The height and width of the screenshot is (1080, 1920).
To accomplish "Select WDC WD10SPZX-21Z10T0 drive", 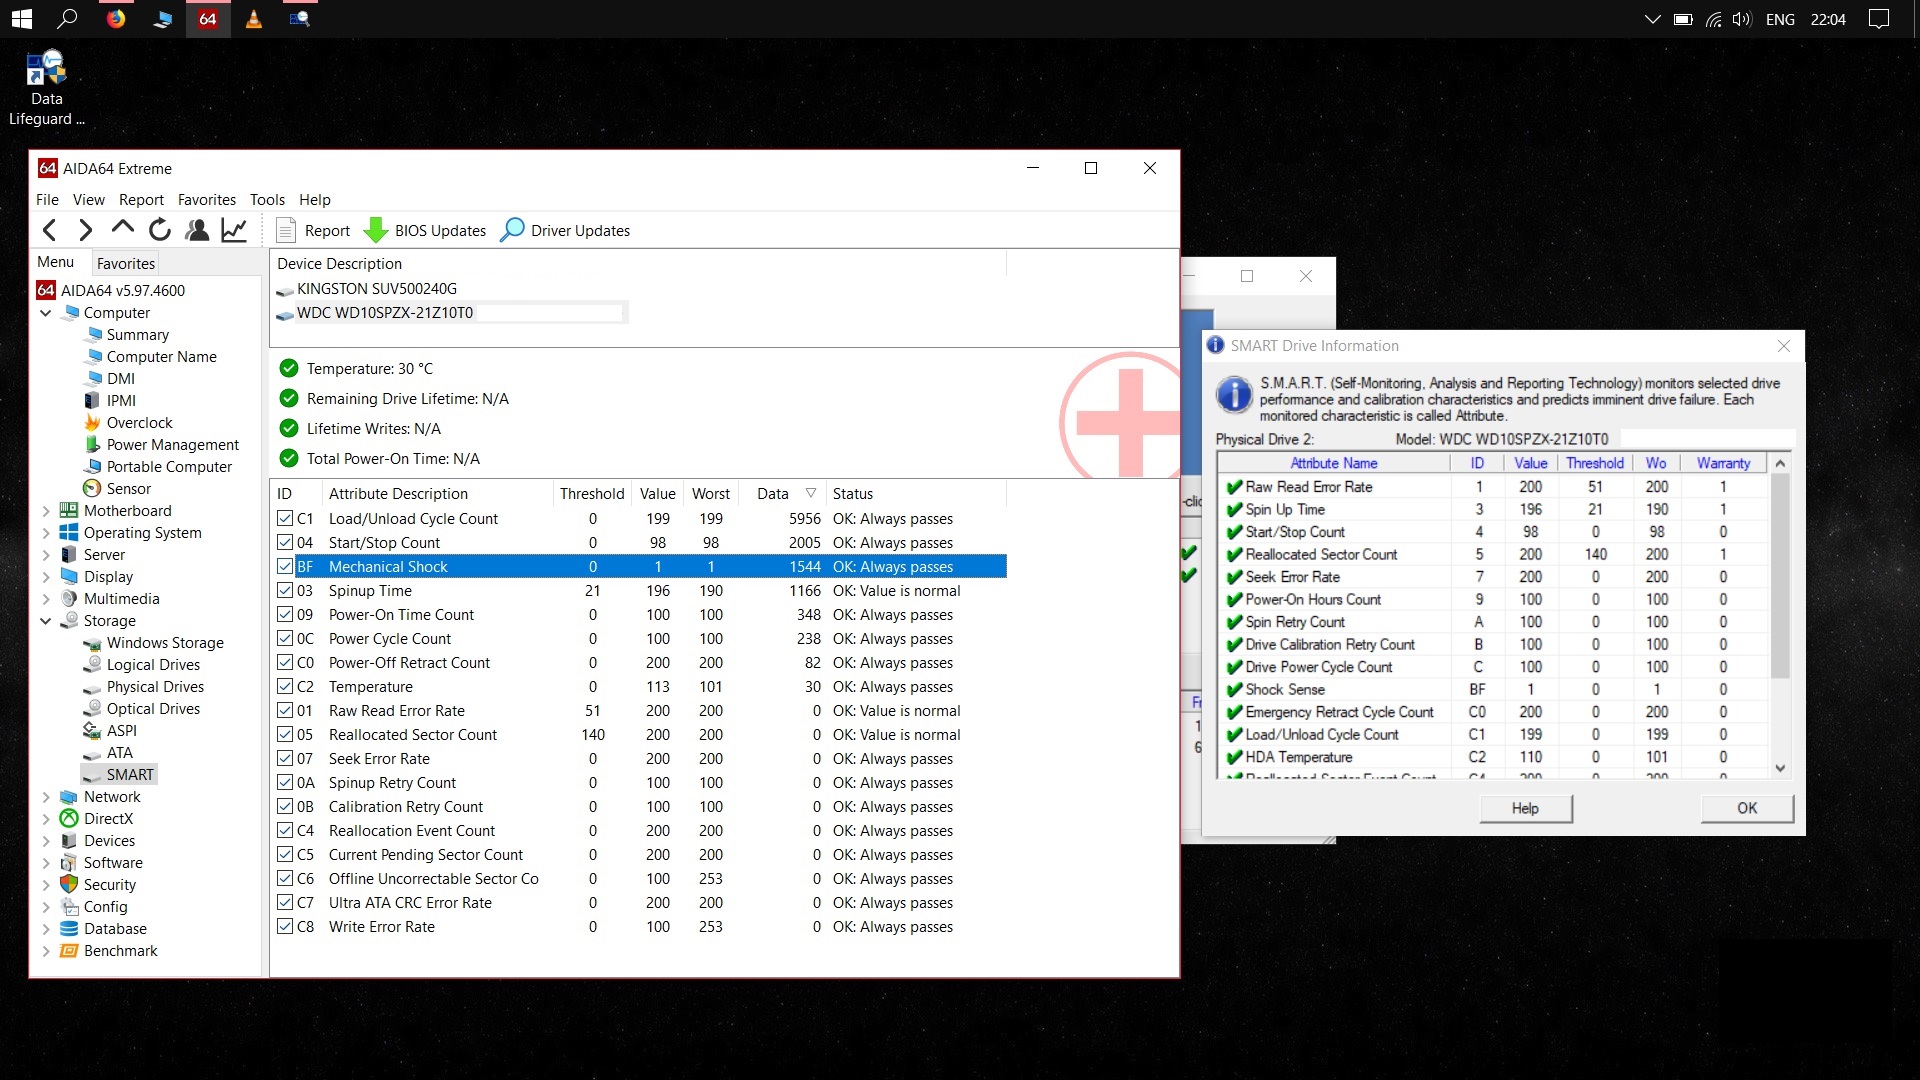I will tap(384, 312).
